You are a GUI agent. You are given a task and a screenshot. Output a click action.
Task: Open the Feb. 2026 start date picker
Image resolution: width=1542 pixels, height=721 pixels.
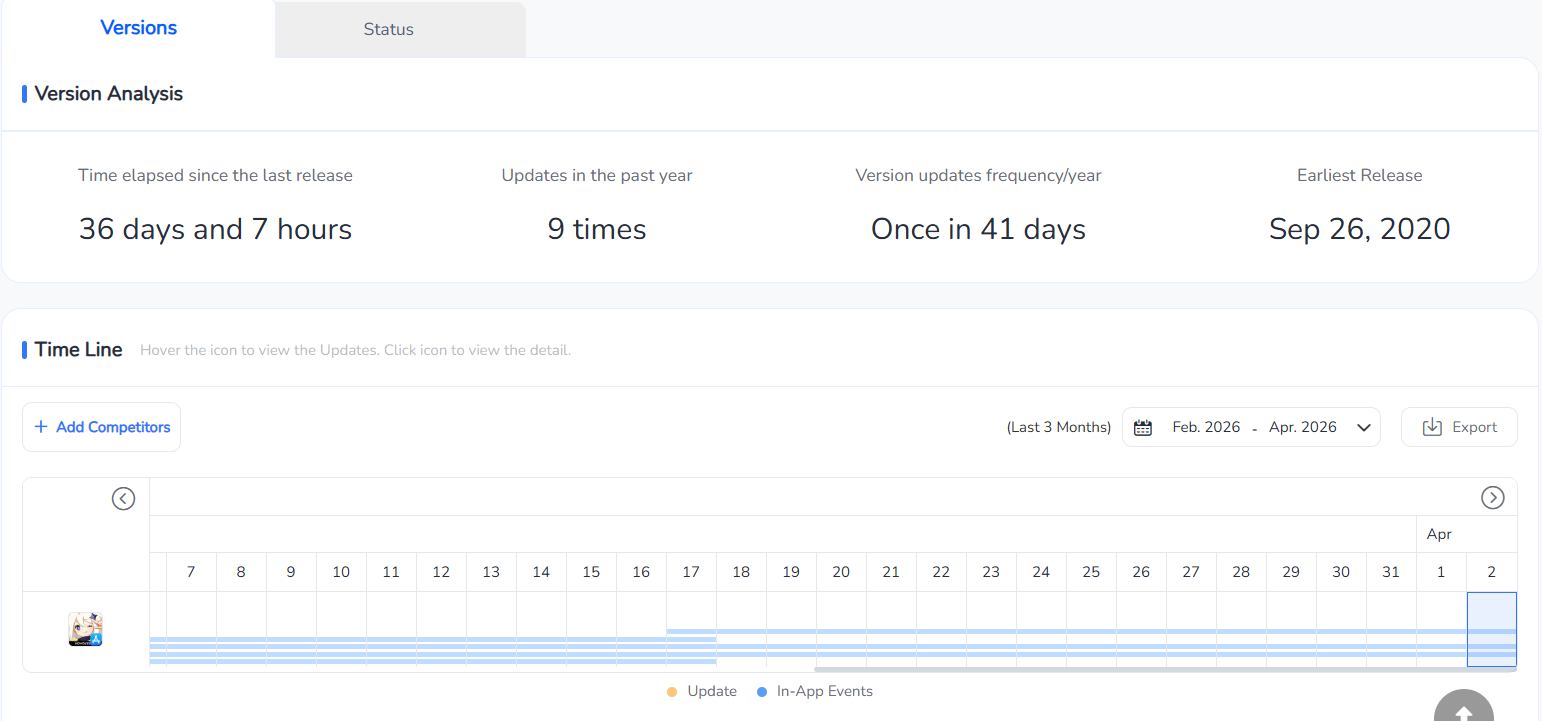point(1206,428)
